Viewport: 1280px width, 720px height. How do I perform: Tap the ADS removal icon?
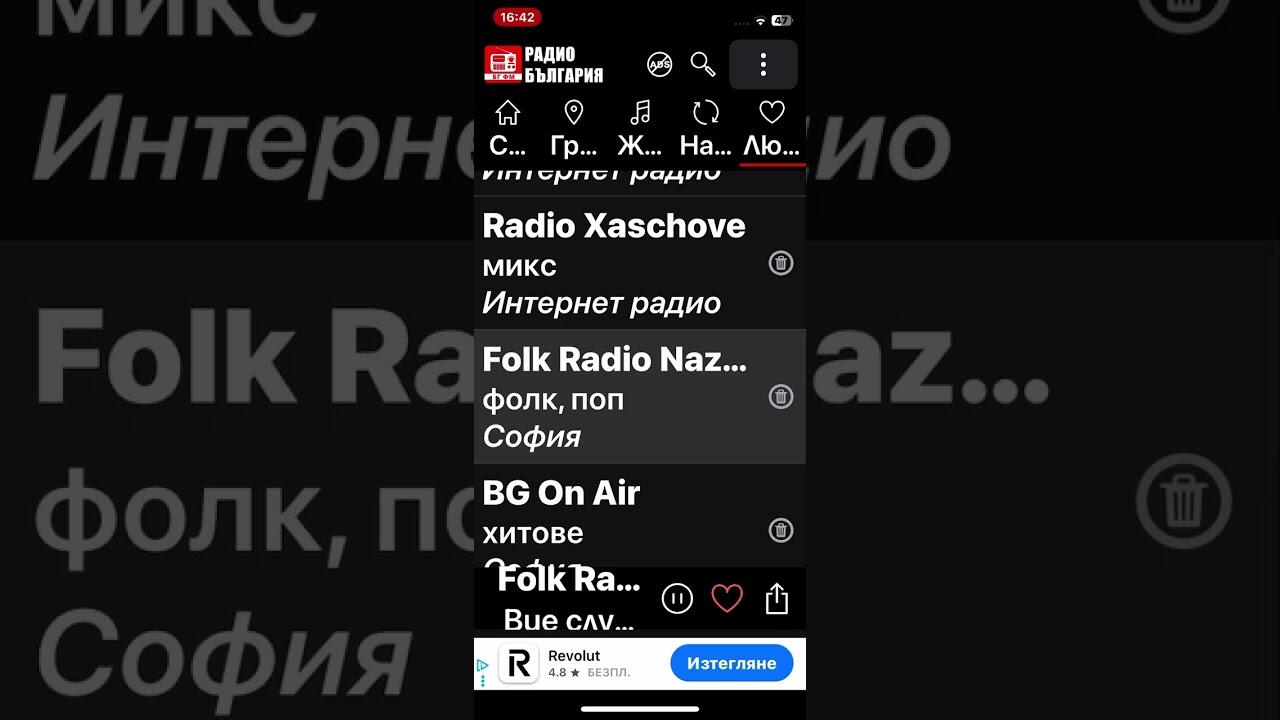click(660, 65)
